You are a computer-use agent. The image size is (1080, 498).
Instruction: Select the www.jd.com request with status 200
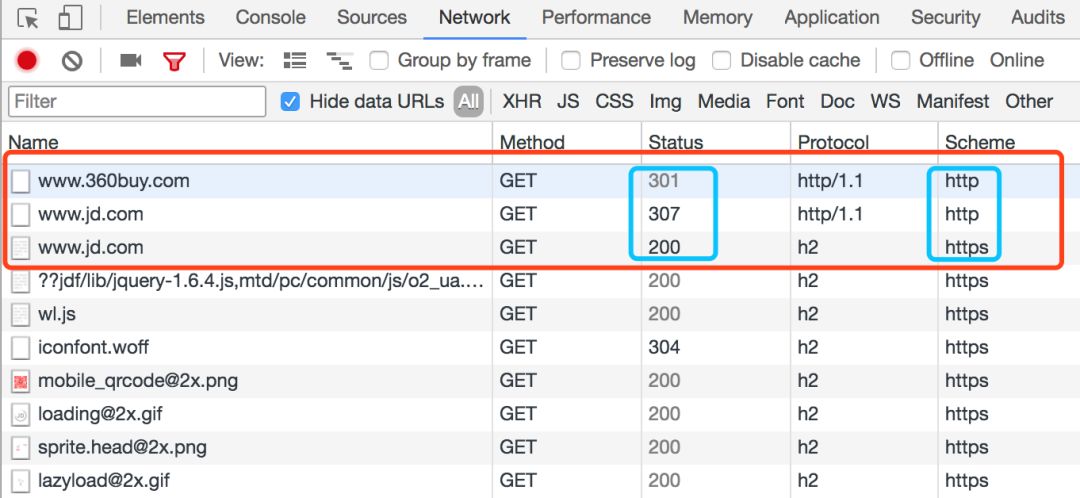click(90, 248)
